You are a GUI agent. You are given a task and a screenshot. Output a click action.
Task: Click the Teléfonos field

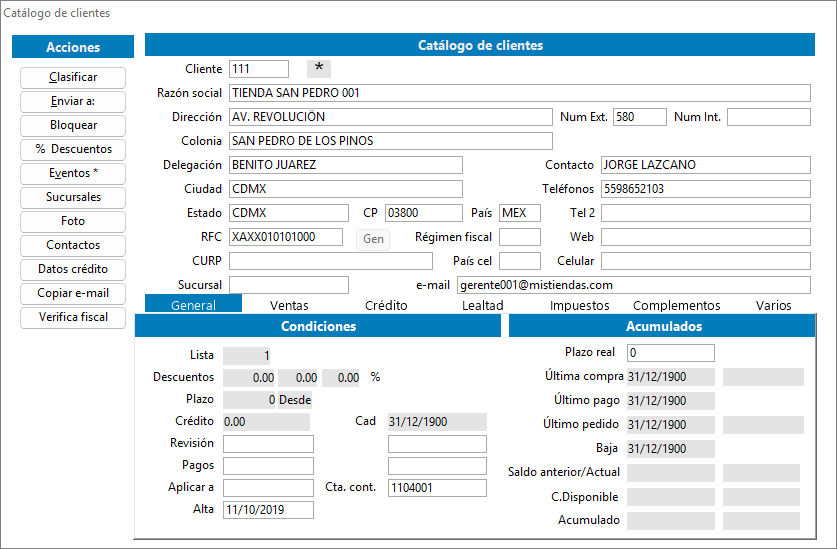point(706,189)
